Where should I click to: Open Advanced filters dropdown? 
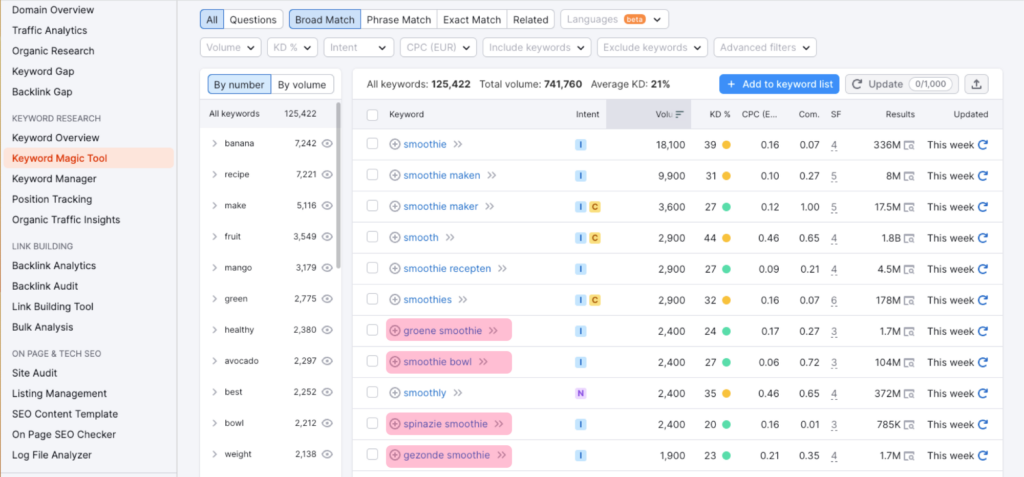[x=765, y=48]
